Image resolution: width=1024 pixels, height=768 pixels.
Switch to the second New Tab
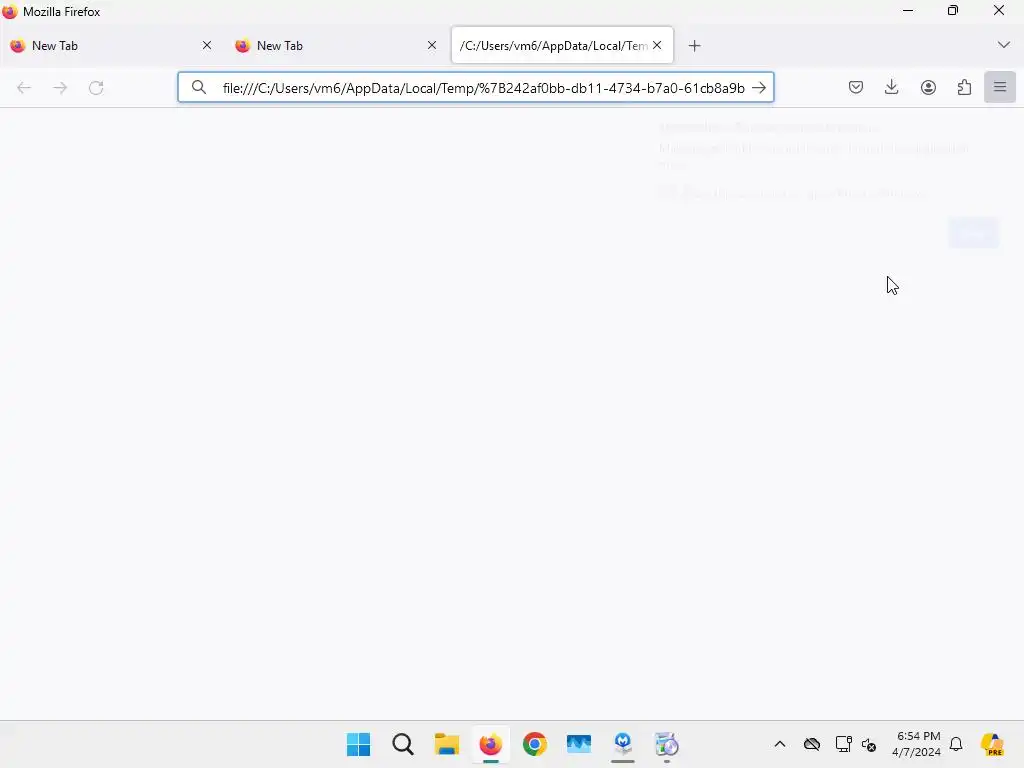pyautogui.click(x=334, y=46)
